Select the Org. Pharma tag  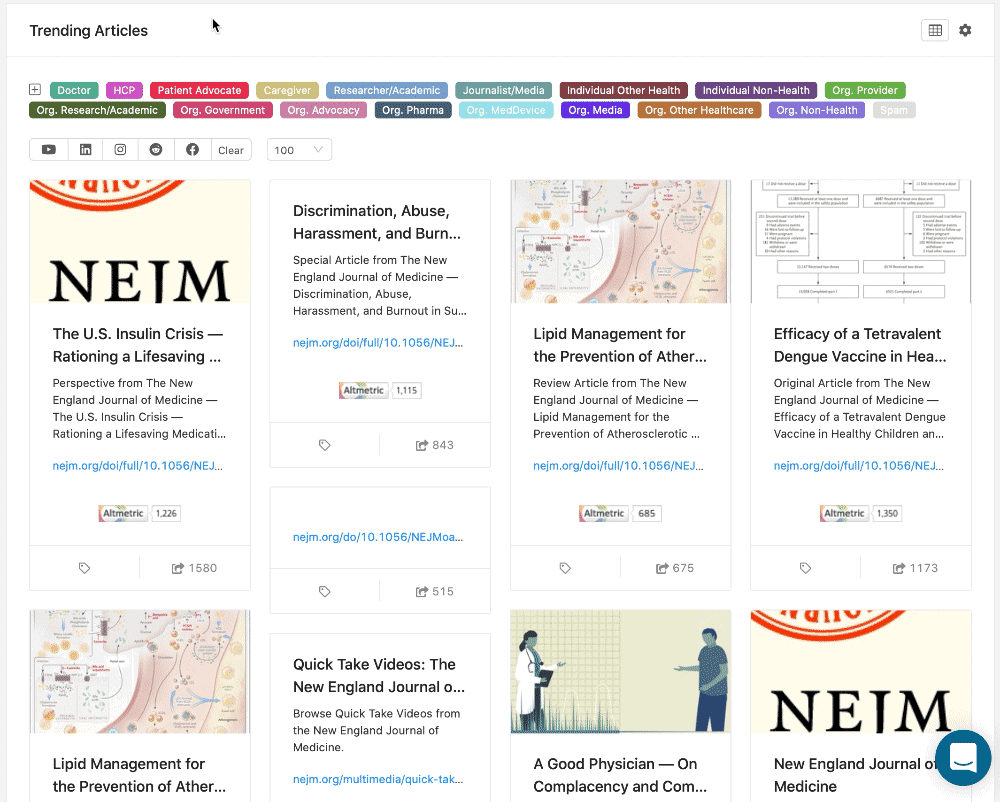click(413, 110)
